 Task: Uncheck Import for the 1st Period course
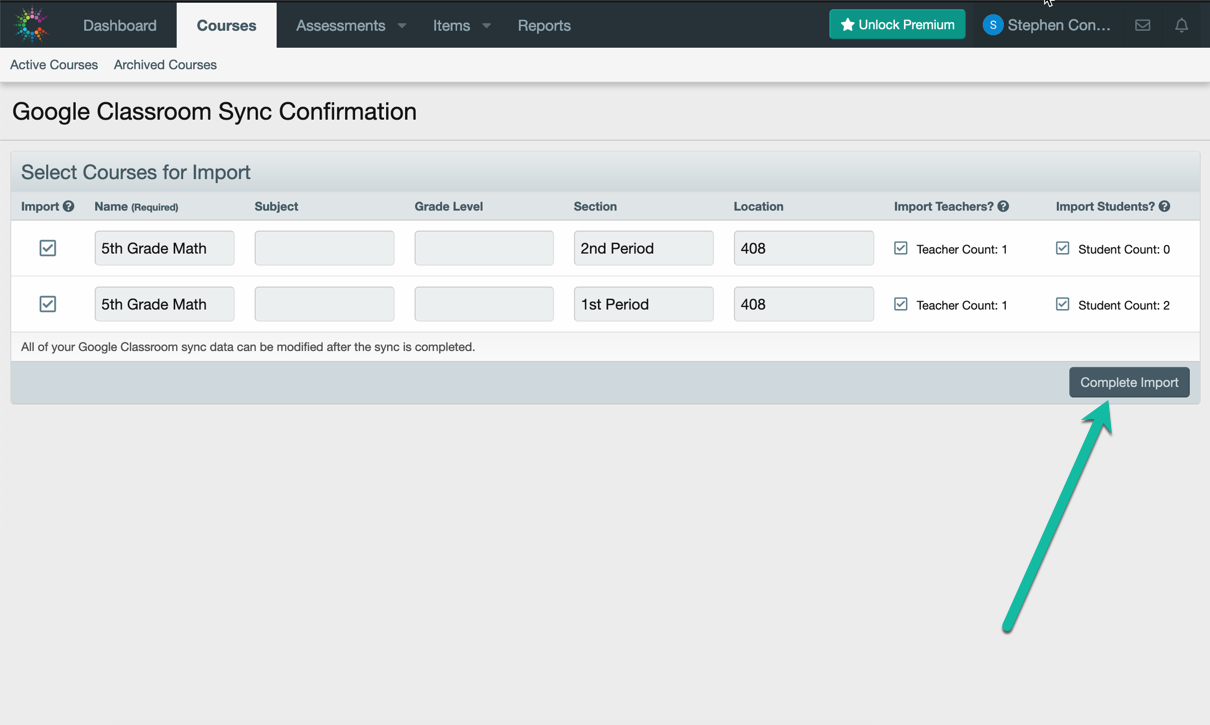tap(47, 304)
